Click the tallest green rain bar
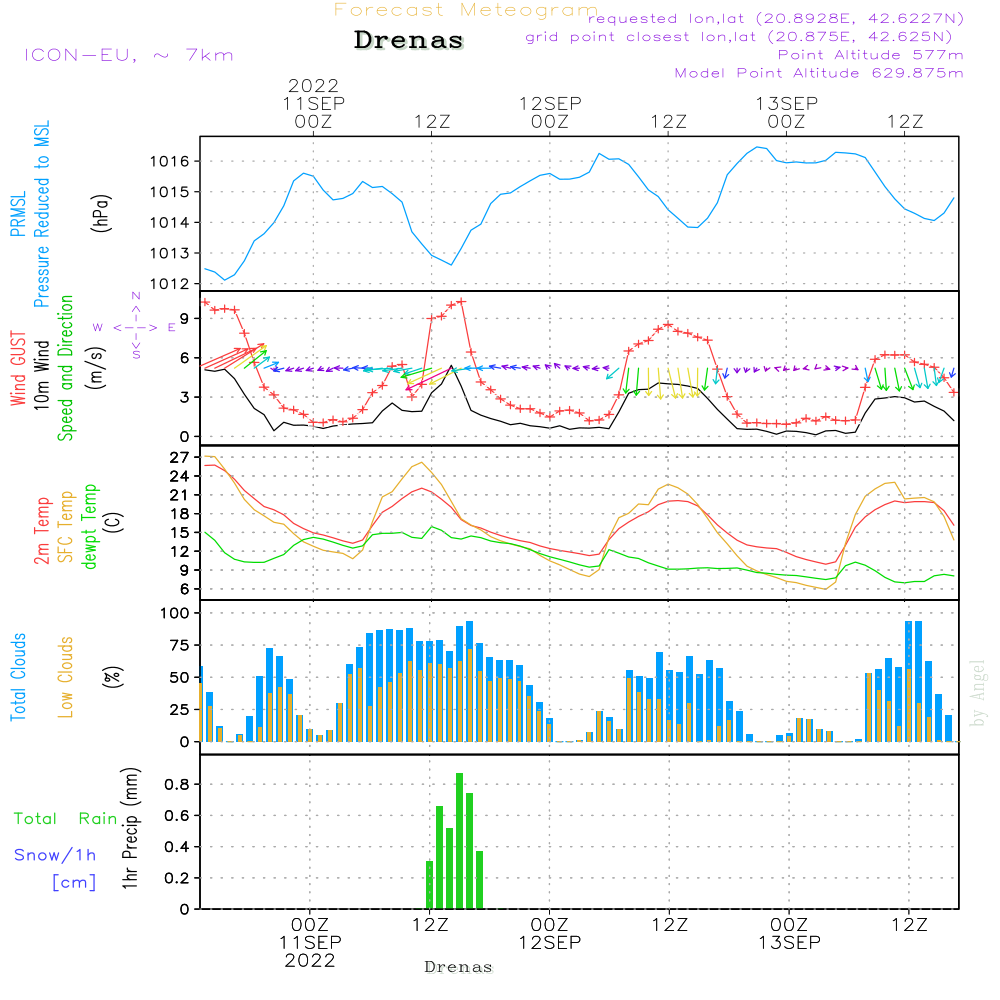This screenshot has height=1000, width=1000. 459,841
